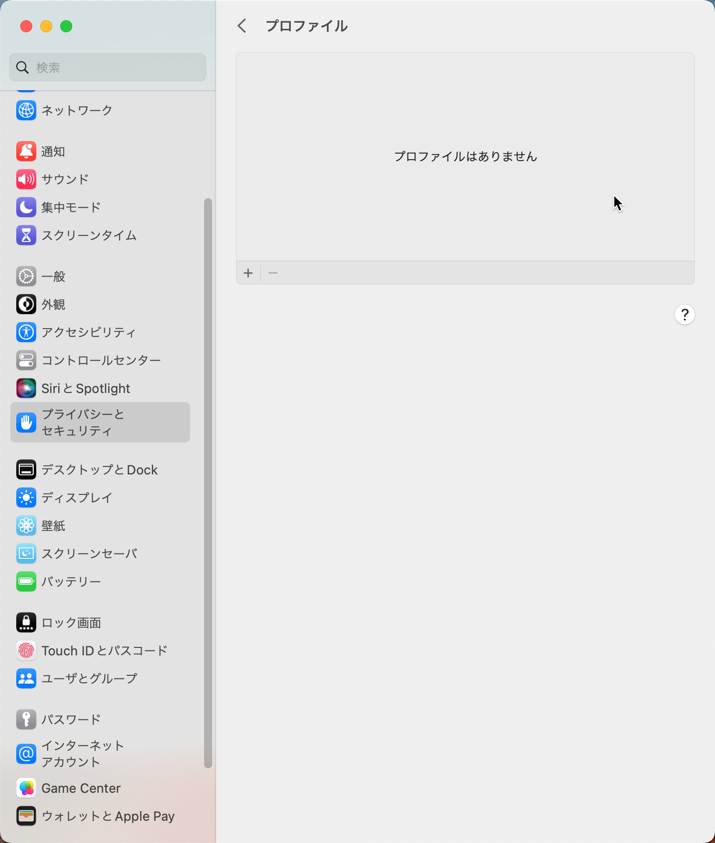This screenshot has height=843, width=715.
Task: Select 集中モード label in sidebar
Action: [x=71, y=208]
